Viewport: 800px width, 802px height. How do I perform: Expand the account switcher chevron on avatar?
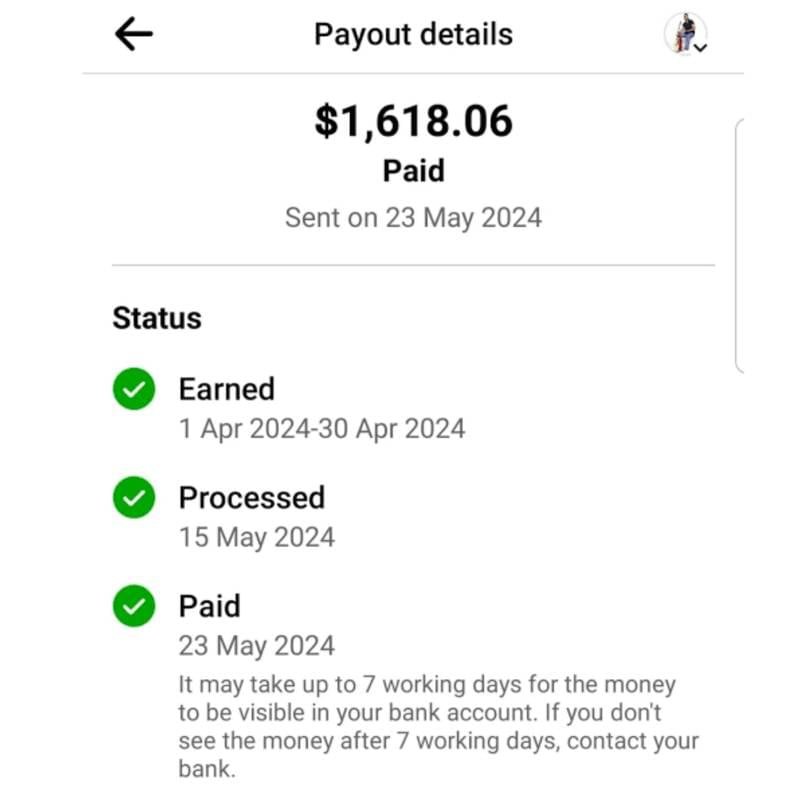click(x=701, y=47)
